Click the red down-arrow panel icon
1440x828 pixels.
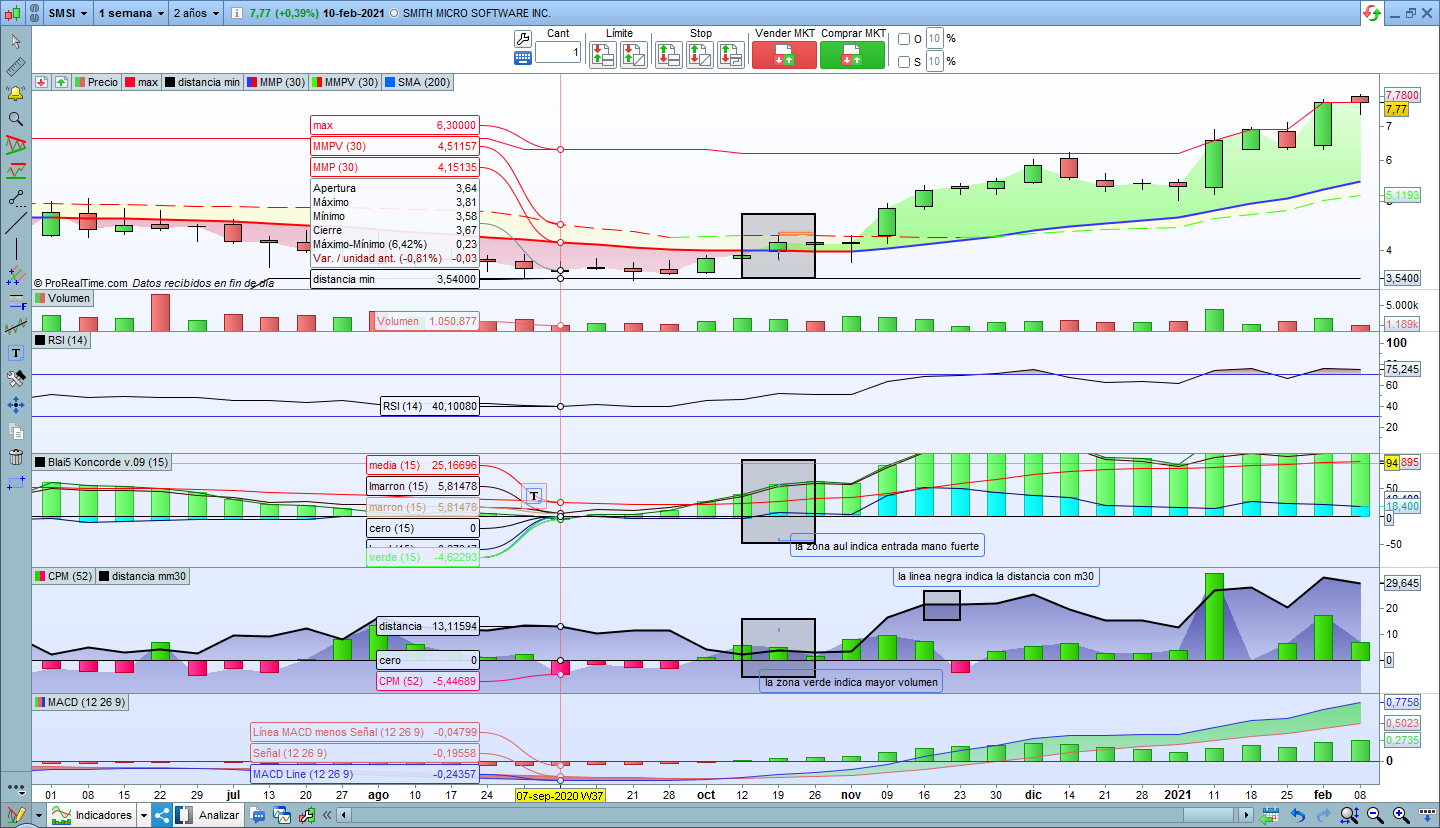[x=41, y=82]
